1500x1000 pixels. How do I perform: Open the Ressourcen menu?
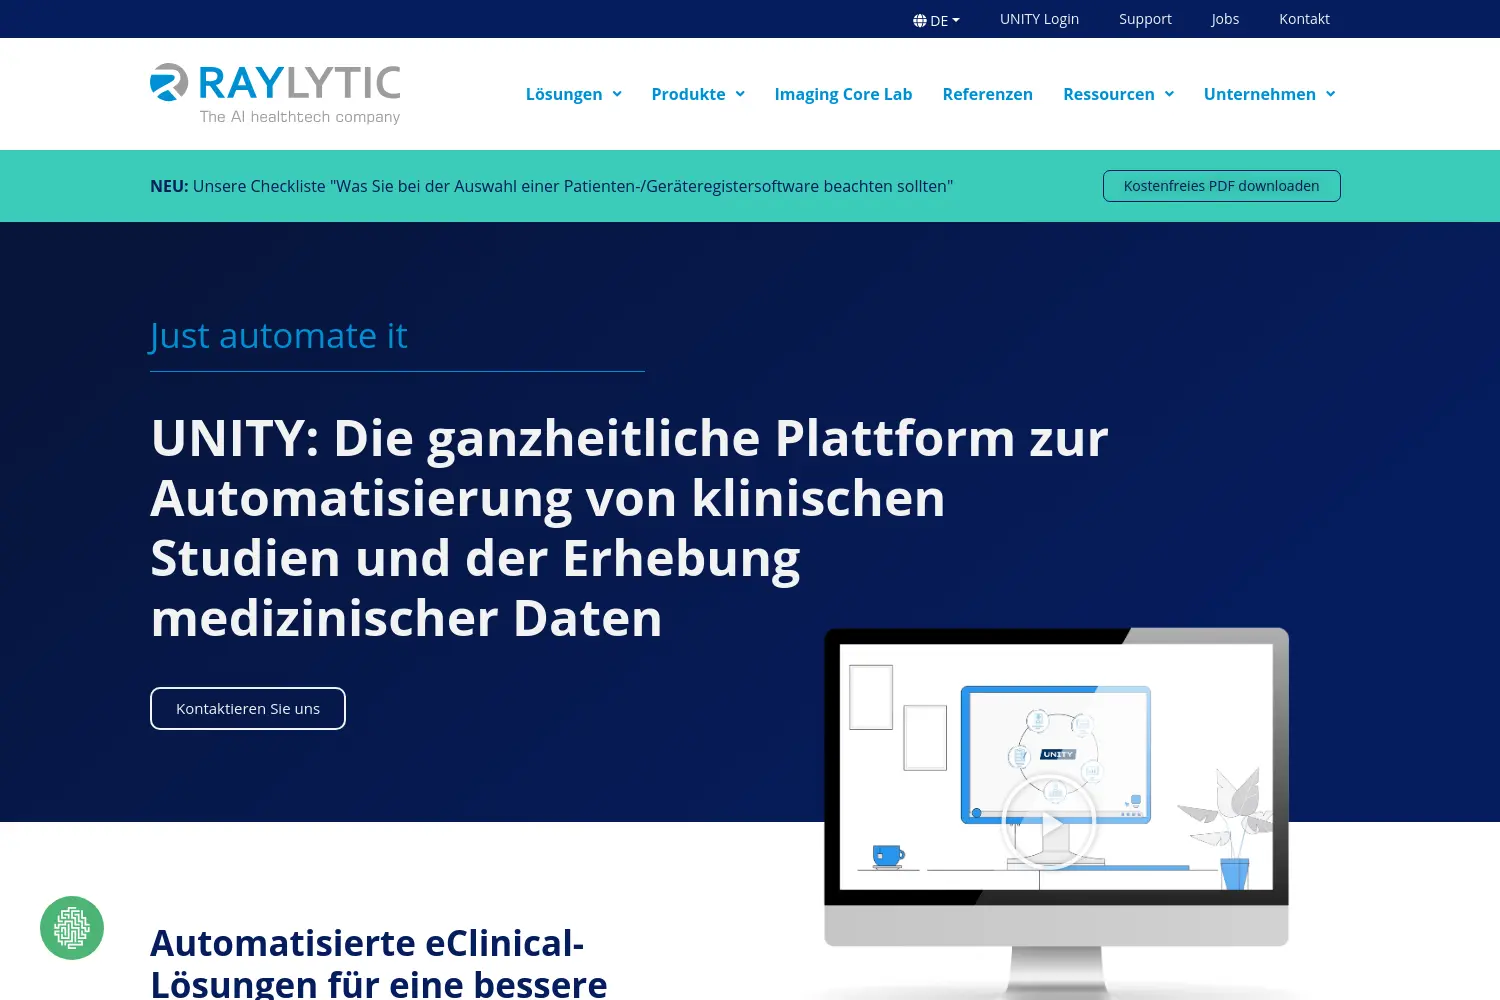pyautogui.click(x=1108, y=94)
